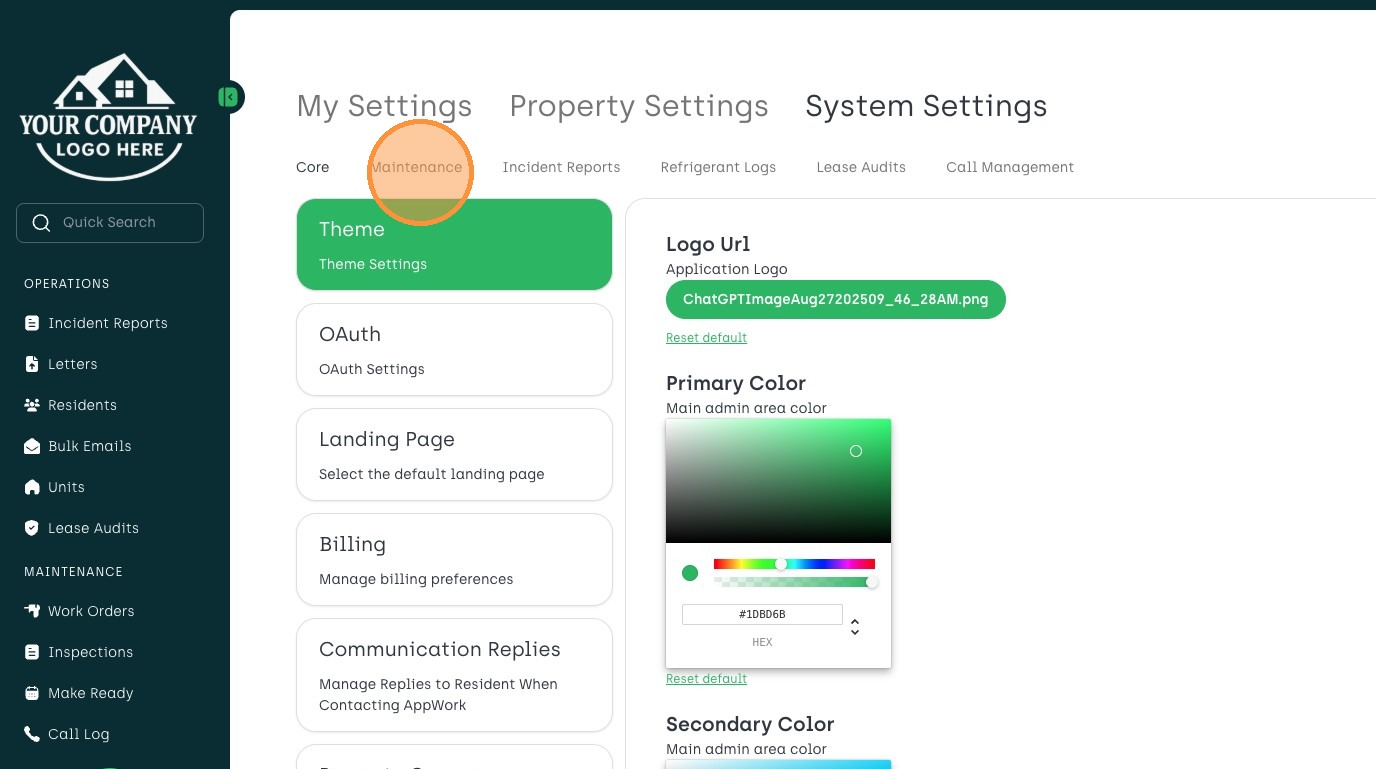Viewport: 1376px width, 769px height.
Task: Click the HEX color input field
Action: (762, 614)
